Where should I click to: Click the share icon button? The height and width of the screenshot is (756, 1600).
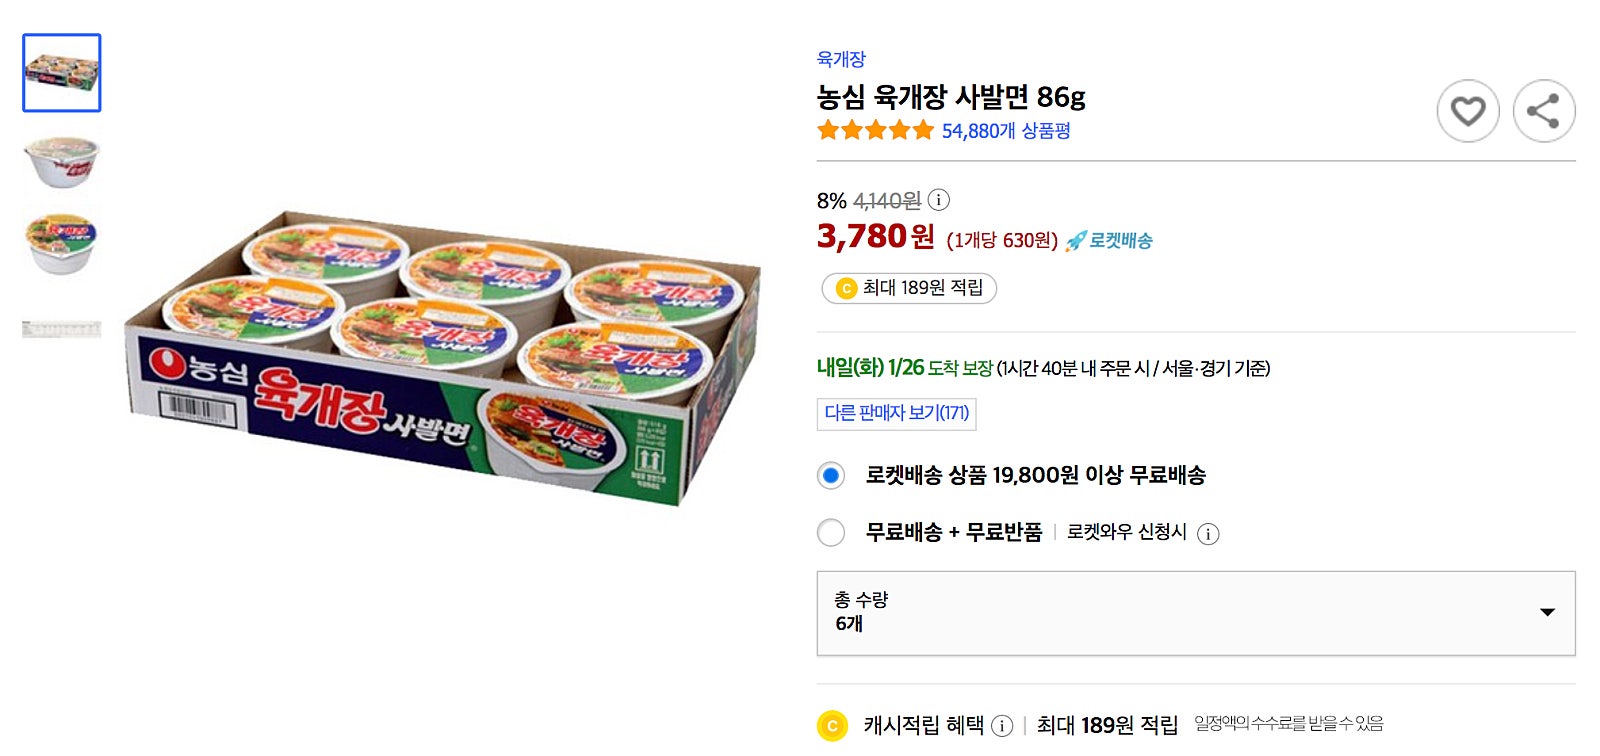[x=1543, y=111]
